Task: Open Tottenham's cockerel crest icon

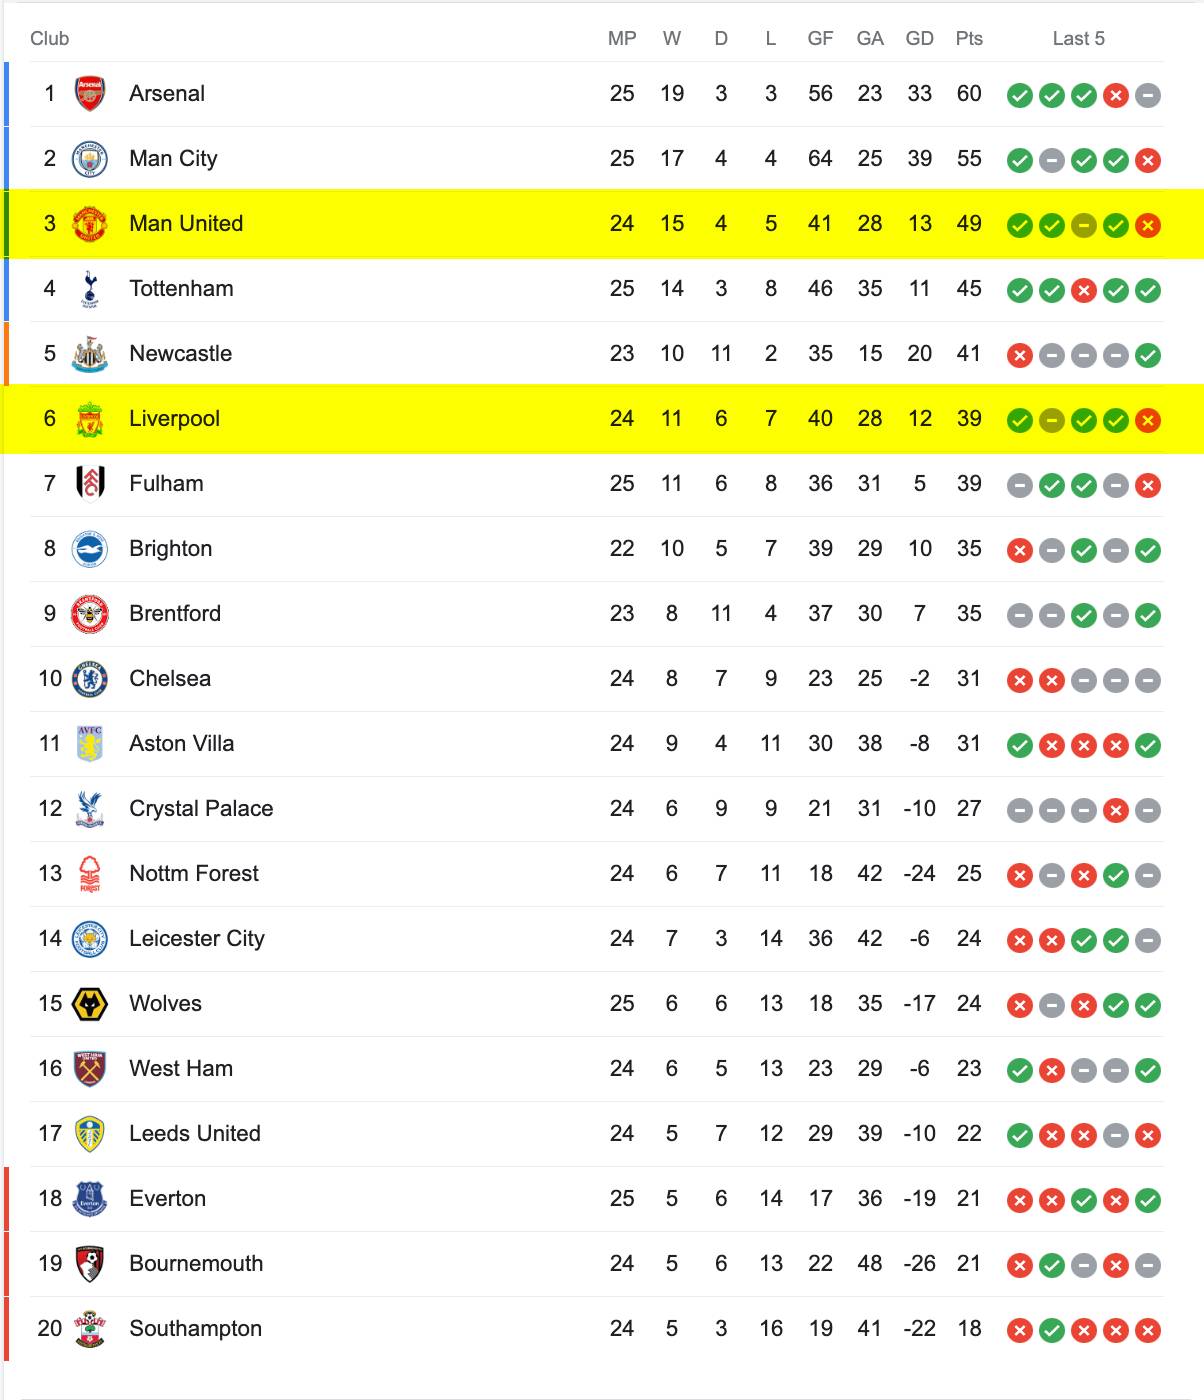Action: click(90, 289)
